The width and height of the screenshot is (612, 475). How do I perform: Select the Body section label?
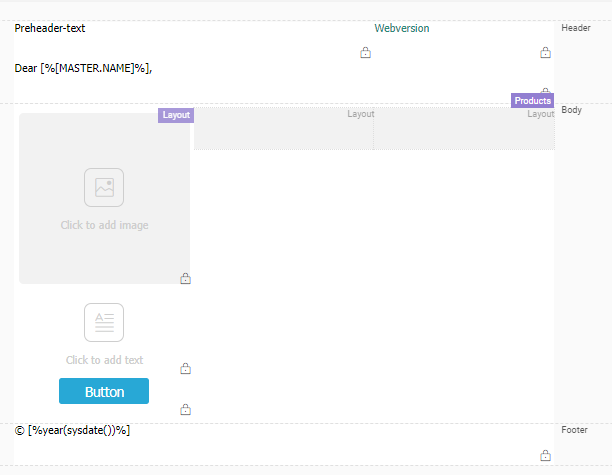click(571, 110)
